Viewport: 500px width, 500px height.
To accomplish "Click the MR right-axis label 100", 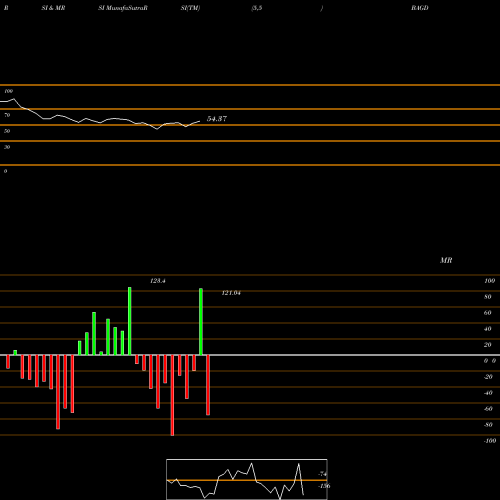I will pos(489,281).
